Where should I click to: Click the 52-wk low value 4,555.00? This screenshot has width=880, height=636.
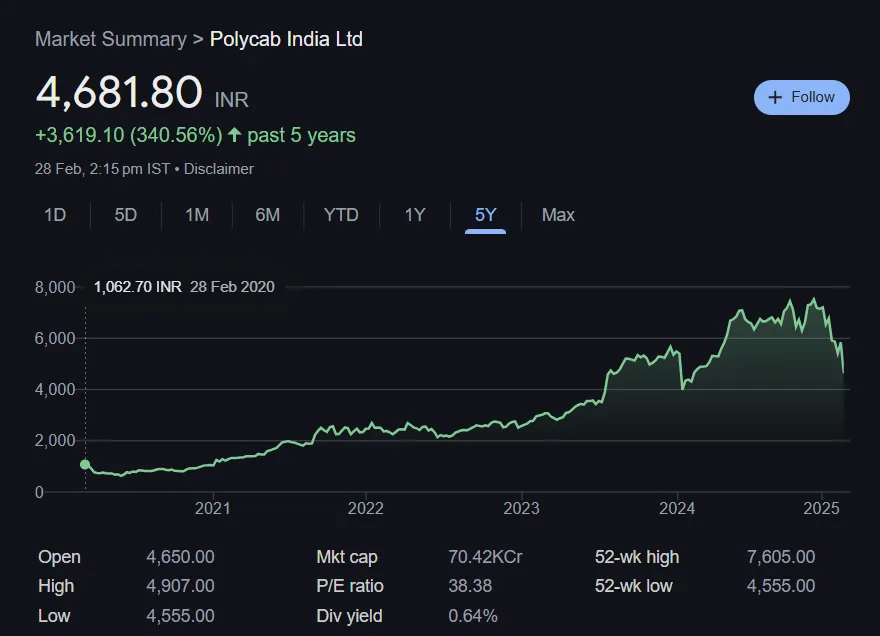[x=781, y=586]
